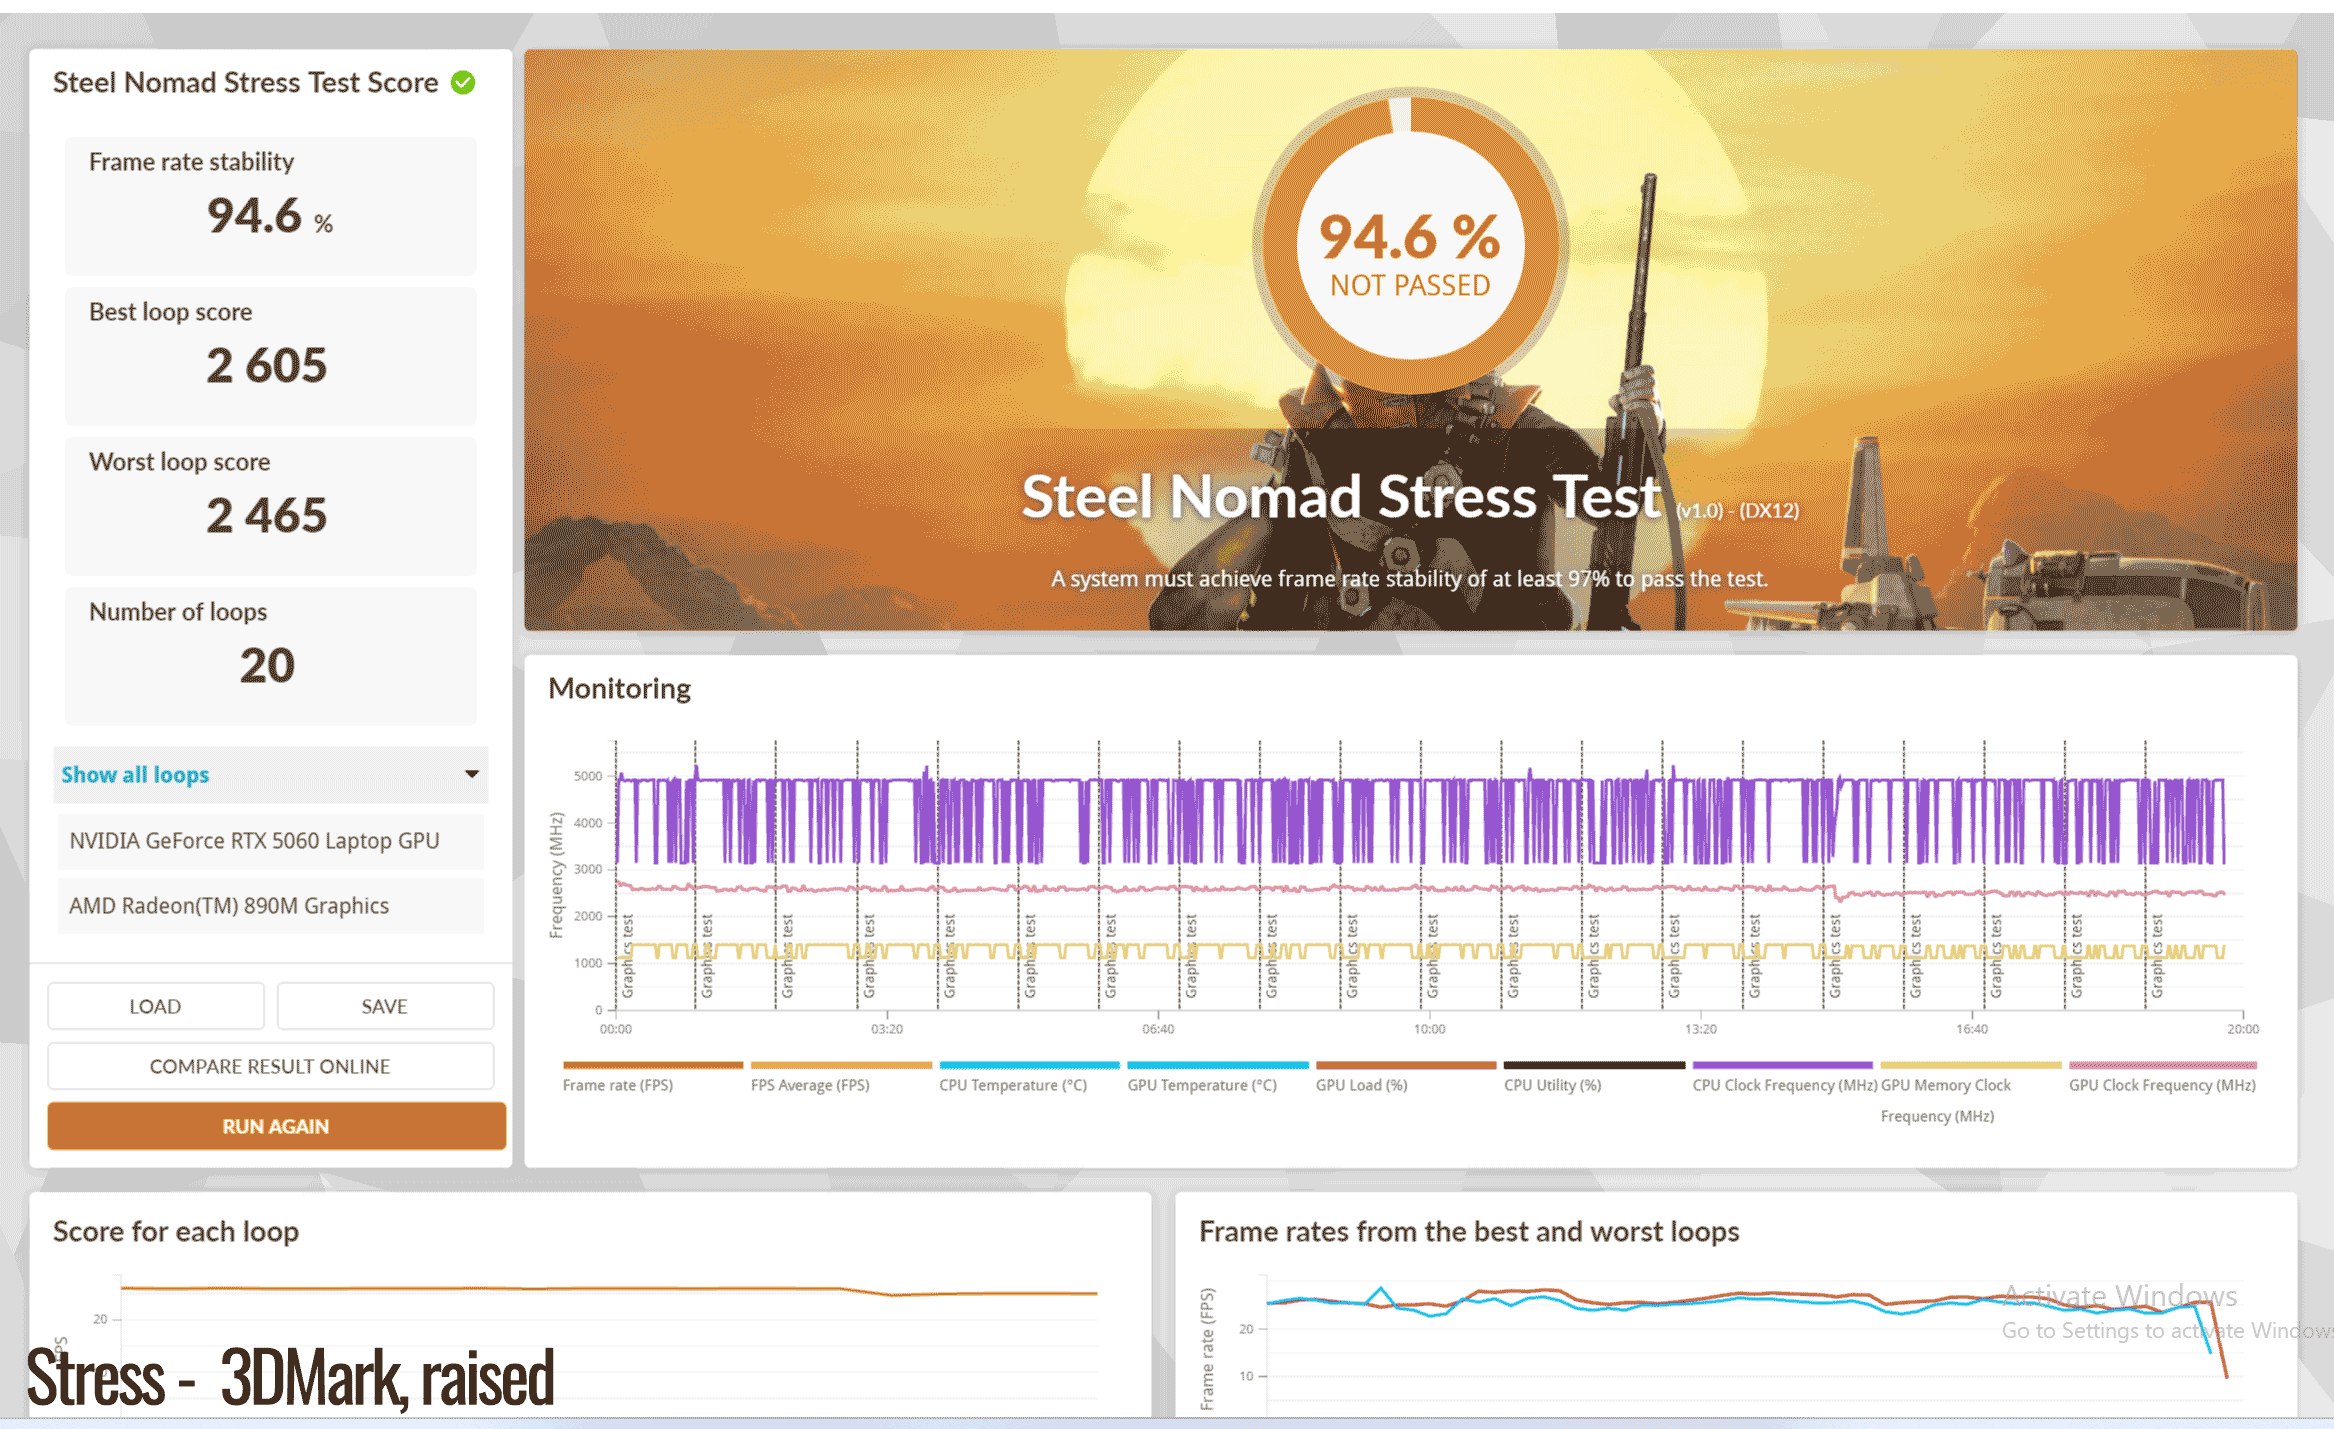
Task: Click the purple CPU Clock Frequency legend swatch
Action: pyautogui.click(x=1782, y=1065)
